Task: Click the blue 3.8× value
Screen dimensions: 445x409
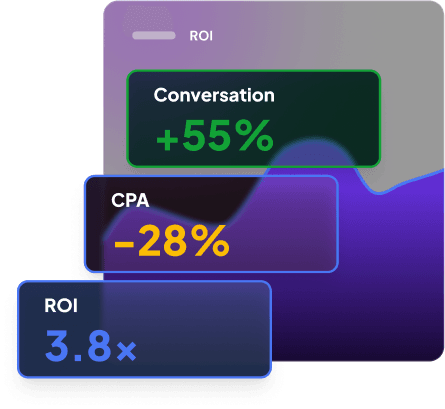Action: pos(91,346)
